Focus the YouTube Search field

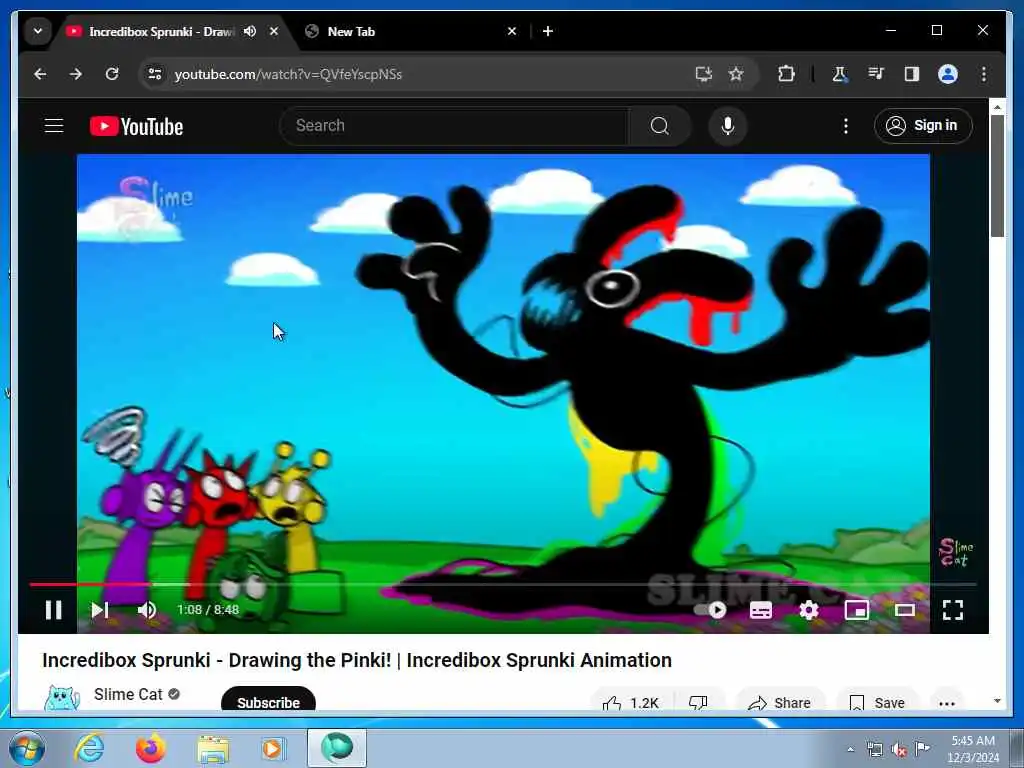click(x=454, y=125)
